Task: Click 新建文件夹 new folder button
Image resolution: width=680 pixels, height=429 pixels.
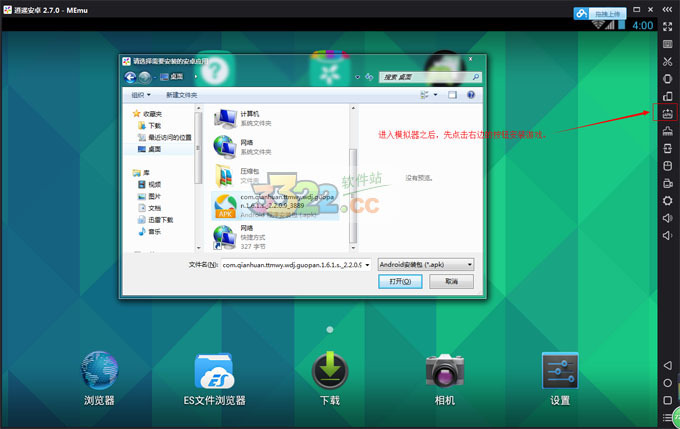Action: tap(181, 95)
